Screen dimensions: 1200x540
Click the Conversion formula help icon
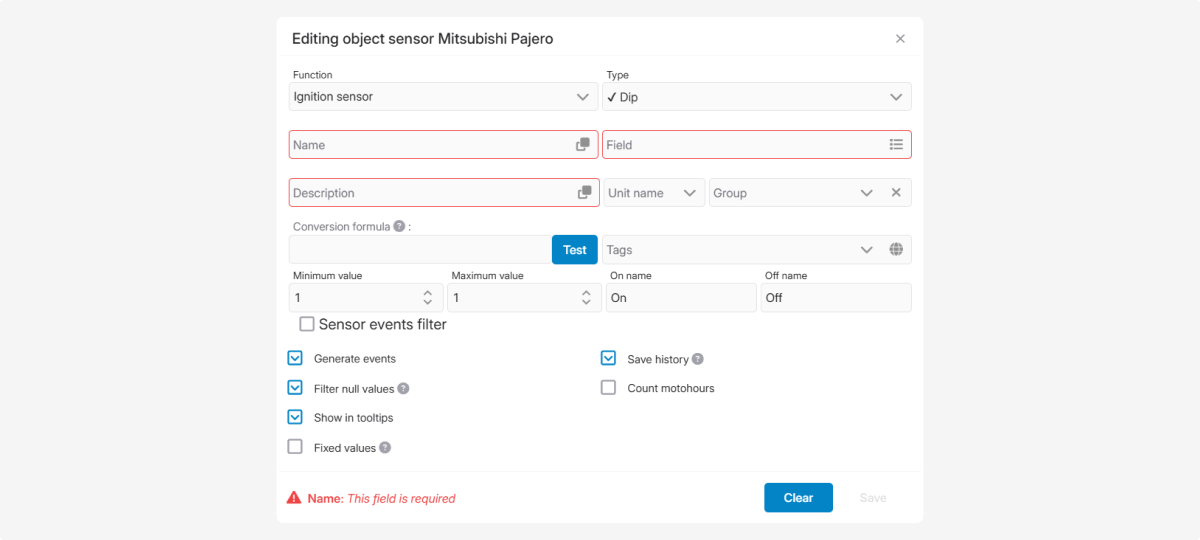click(399, 227)
